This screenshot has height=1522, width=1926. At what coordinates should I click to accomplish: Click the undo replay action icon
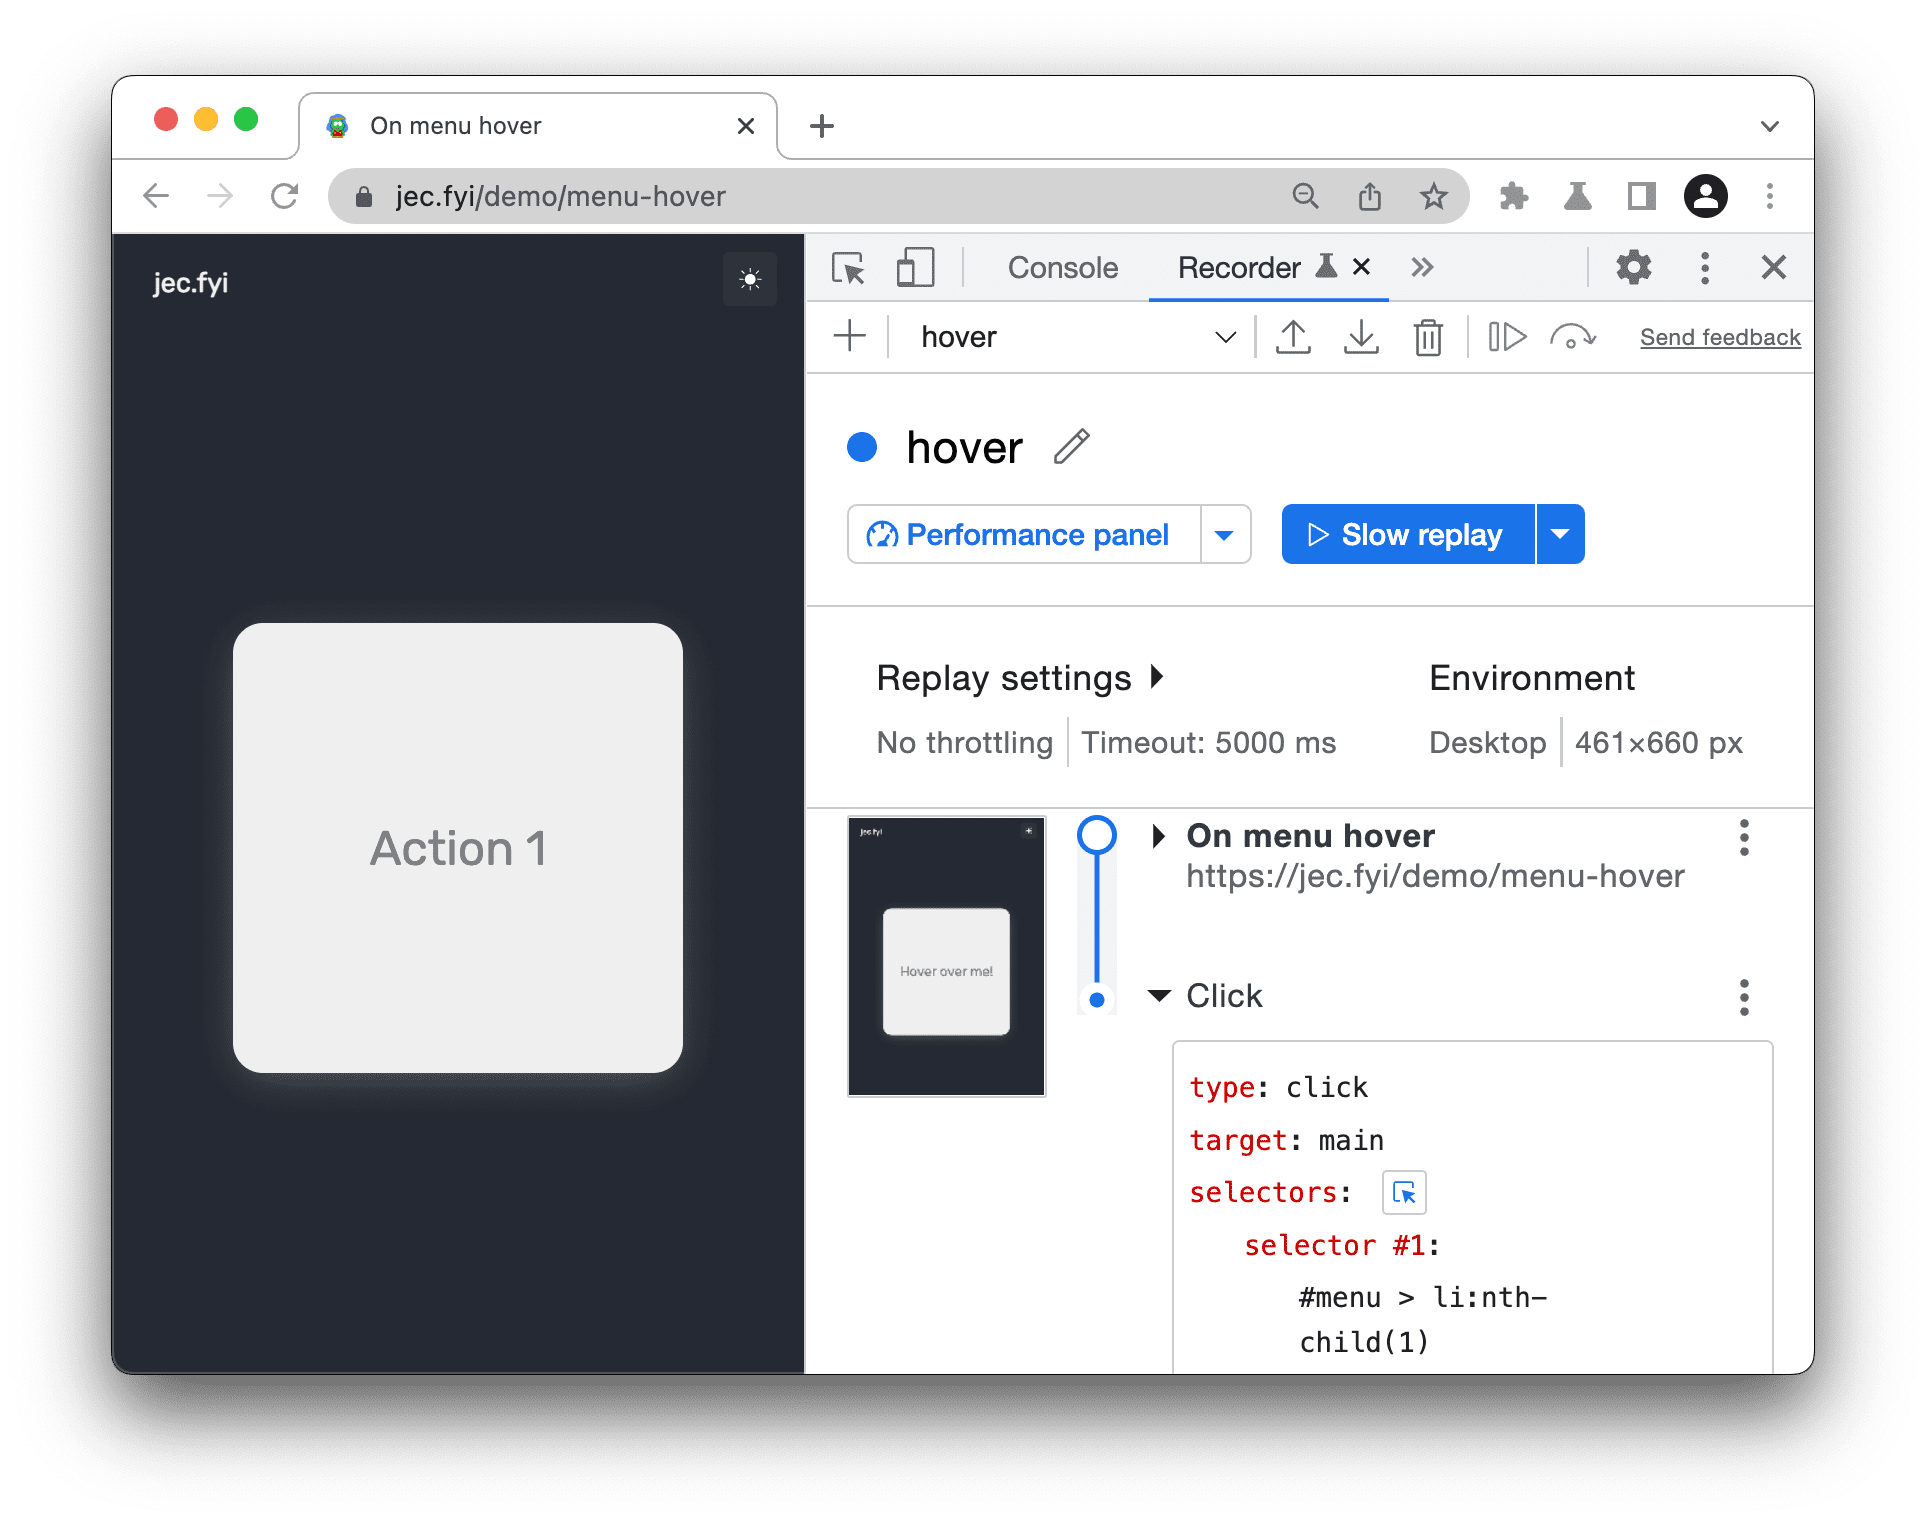click(x=1563, y=339)
